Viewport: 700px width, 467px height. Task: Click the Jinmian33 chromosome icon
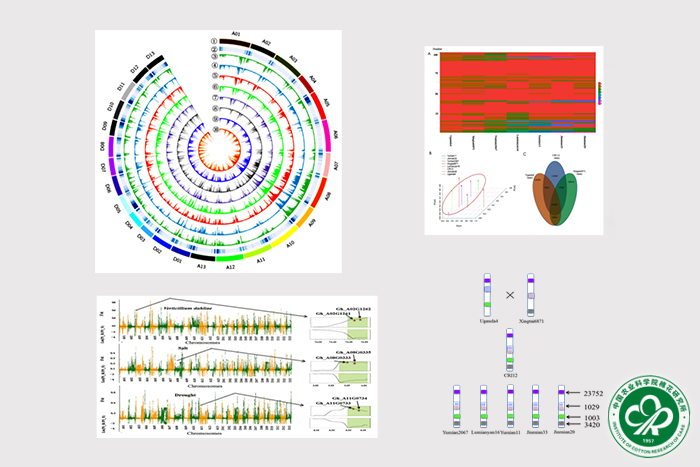coord(537,406)
